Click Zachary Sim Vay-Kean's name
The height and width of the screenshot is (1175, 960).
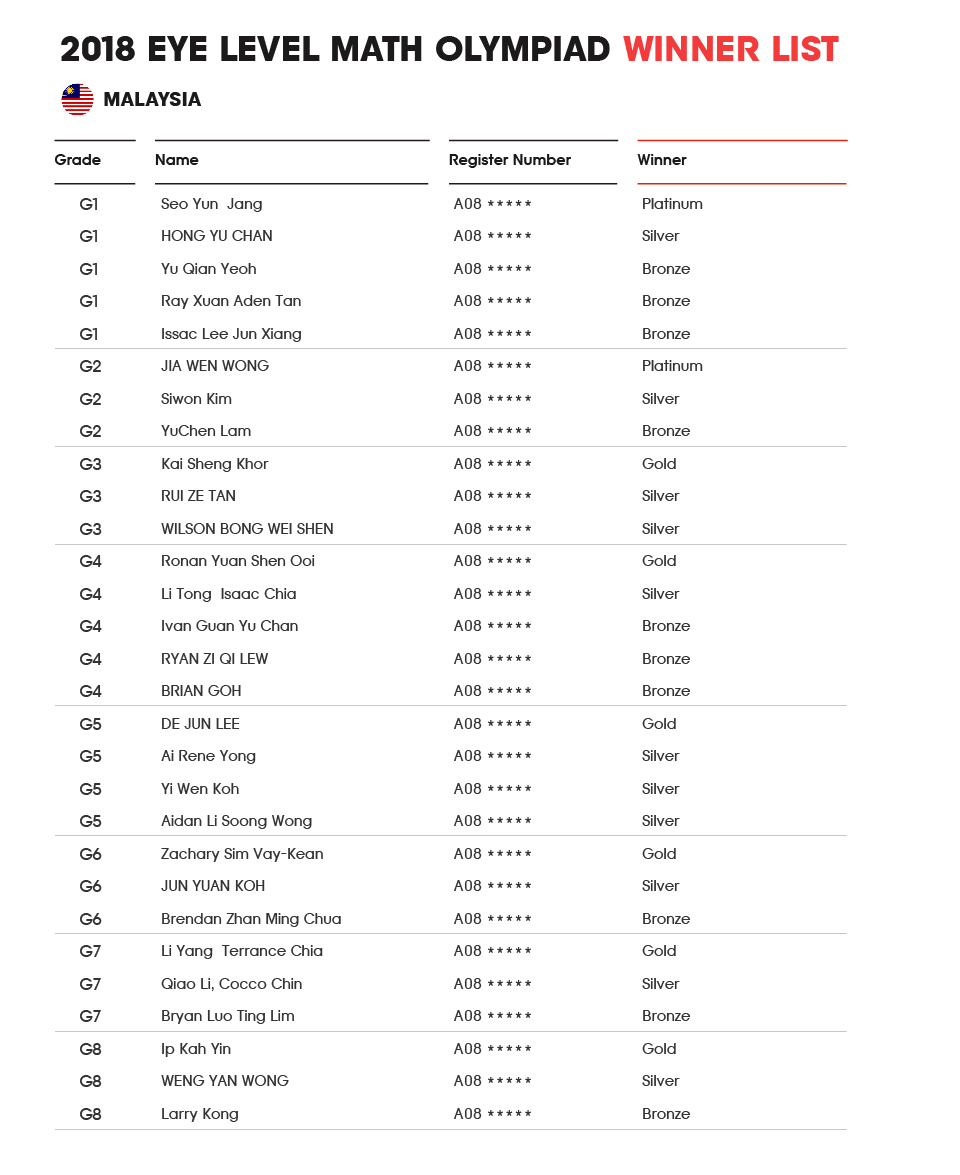242,854
